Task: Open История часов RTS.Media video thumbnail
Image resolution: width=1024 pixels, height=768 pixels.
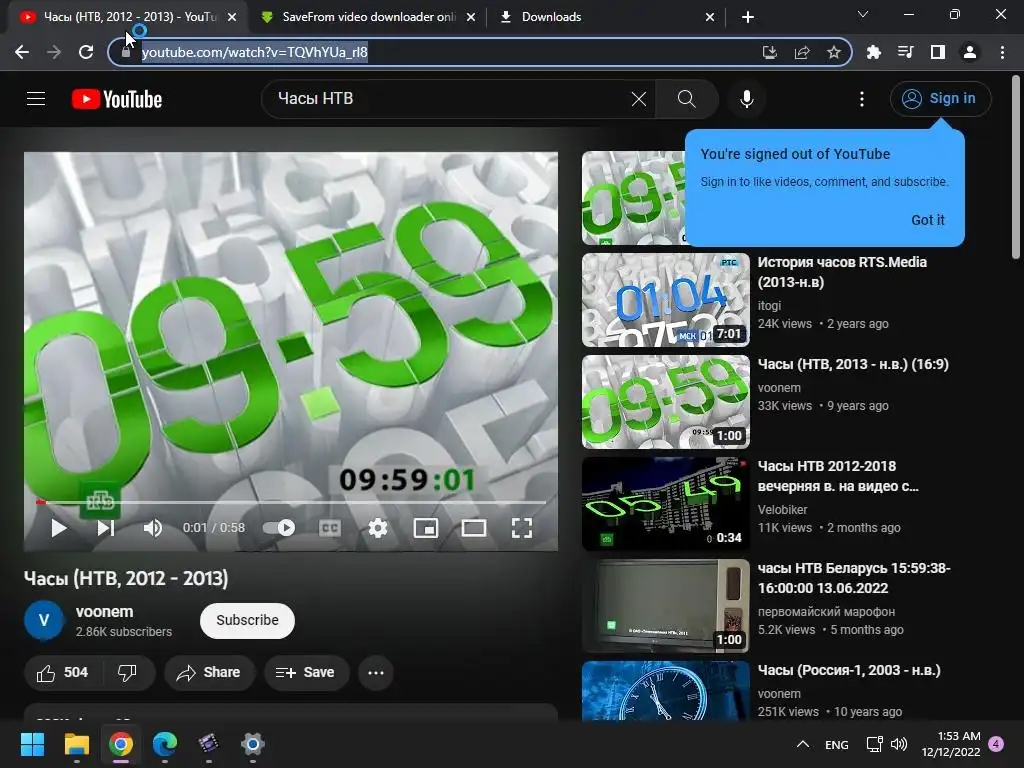Action: pyautogui.click(x=665, y=300)
